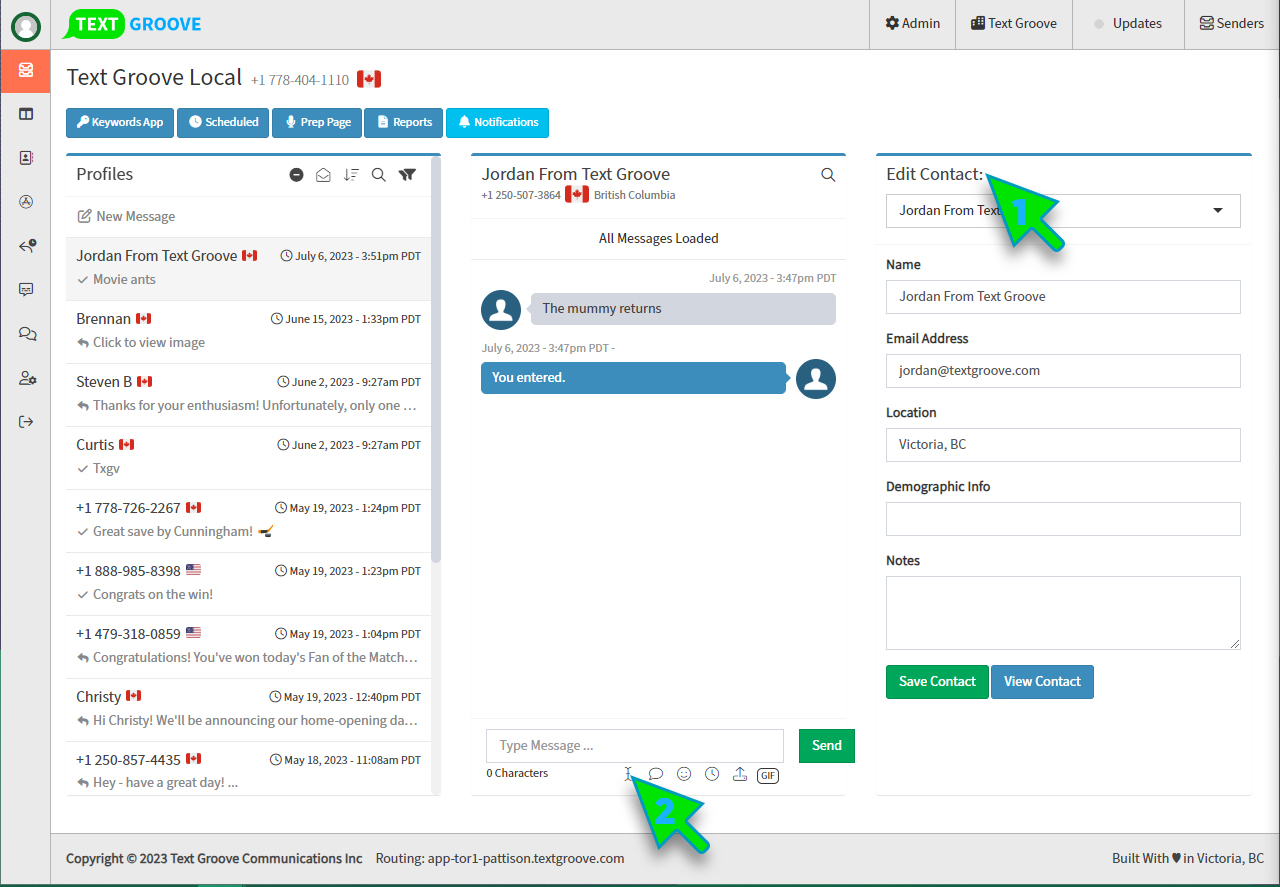1280x887 pixels.
Task: Click the phone number +1 778-404-1110 header
Action: pyautogui.click(x=300, y=80)
